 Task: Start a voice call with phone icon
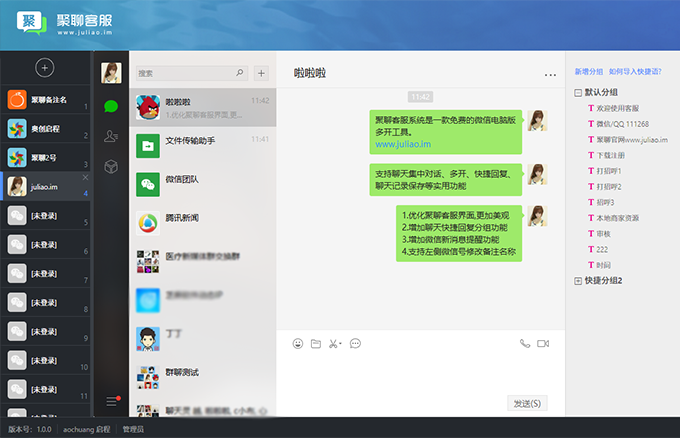click(525, 343)
